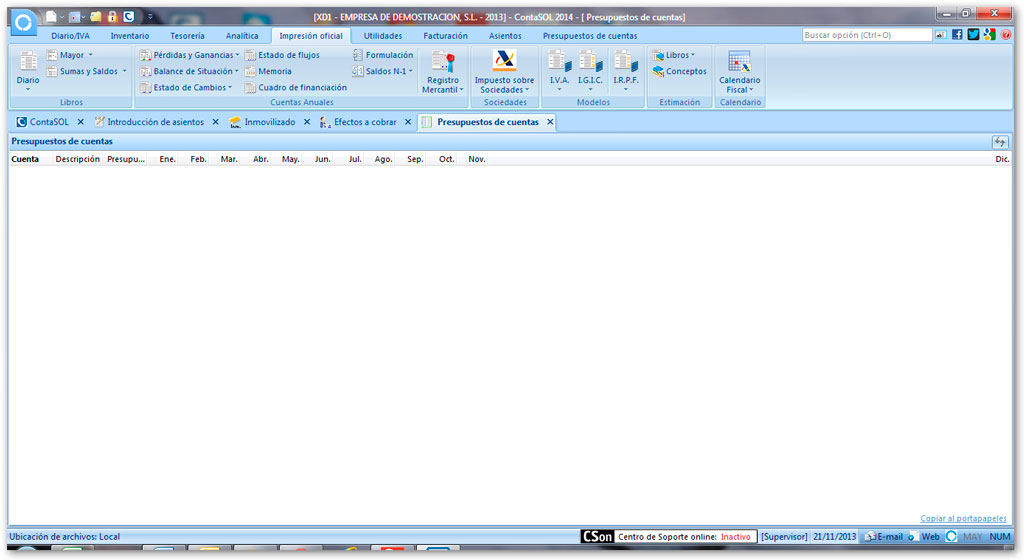Click the Twitter icon in top bar

pyautogui.click(x=973, y=35)
